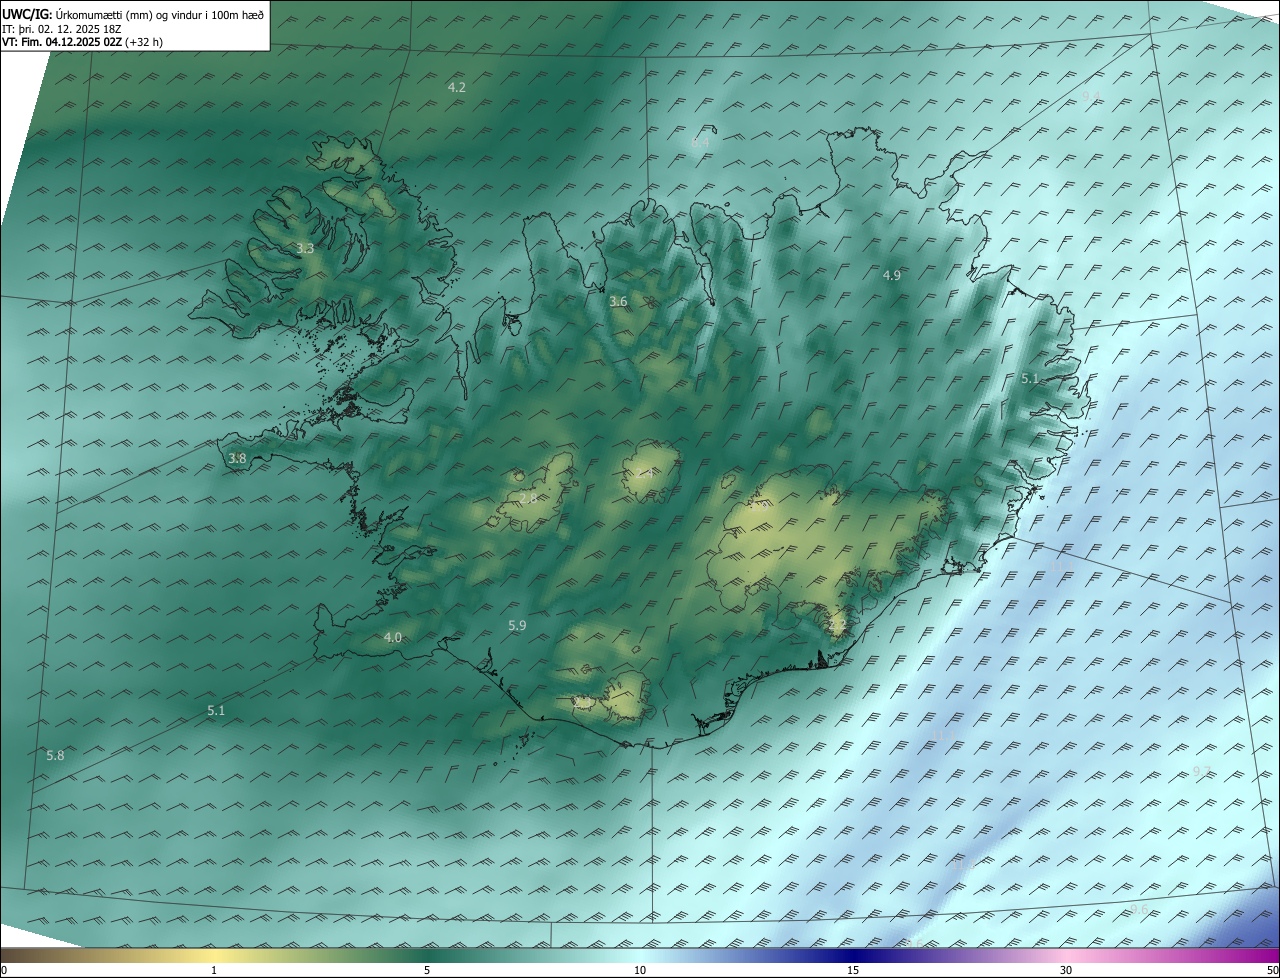Select the 5.8 value near the southwest edge

point(55,755)
